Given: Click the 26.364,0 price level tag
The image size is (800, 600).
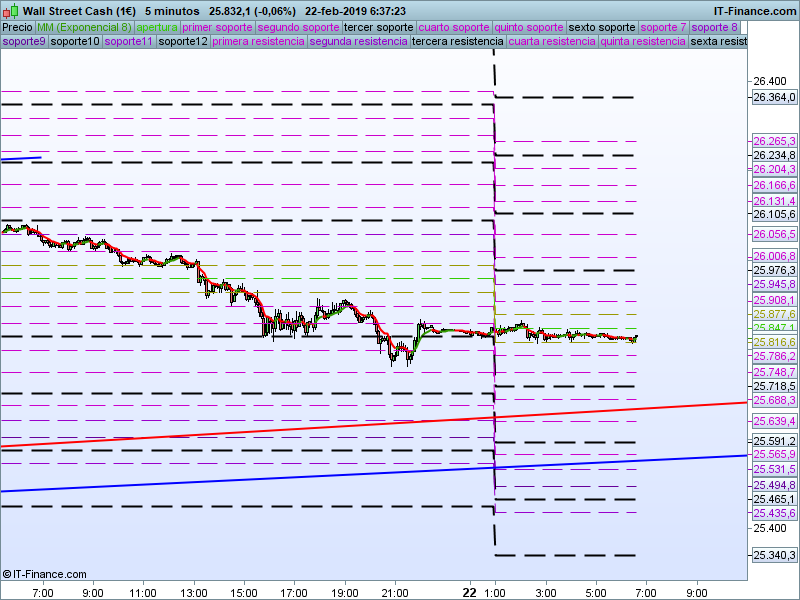Looking at the screenshot, I should click(774, 97).
